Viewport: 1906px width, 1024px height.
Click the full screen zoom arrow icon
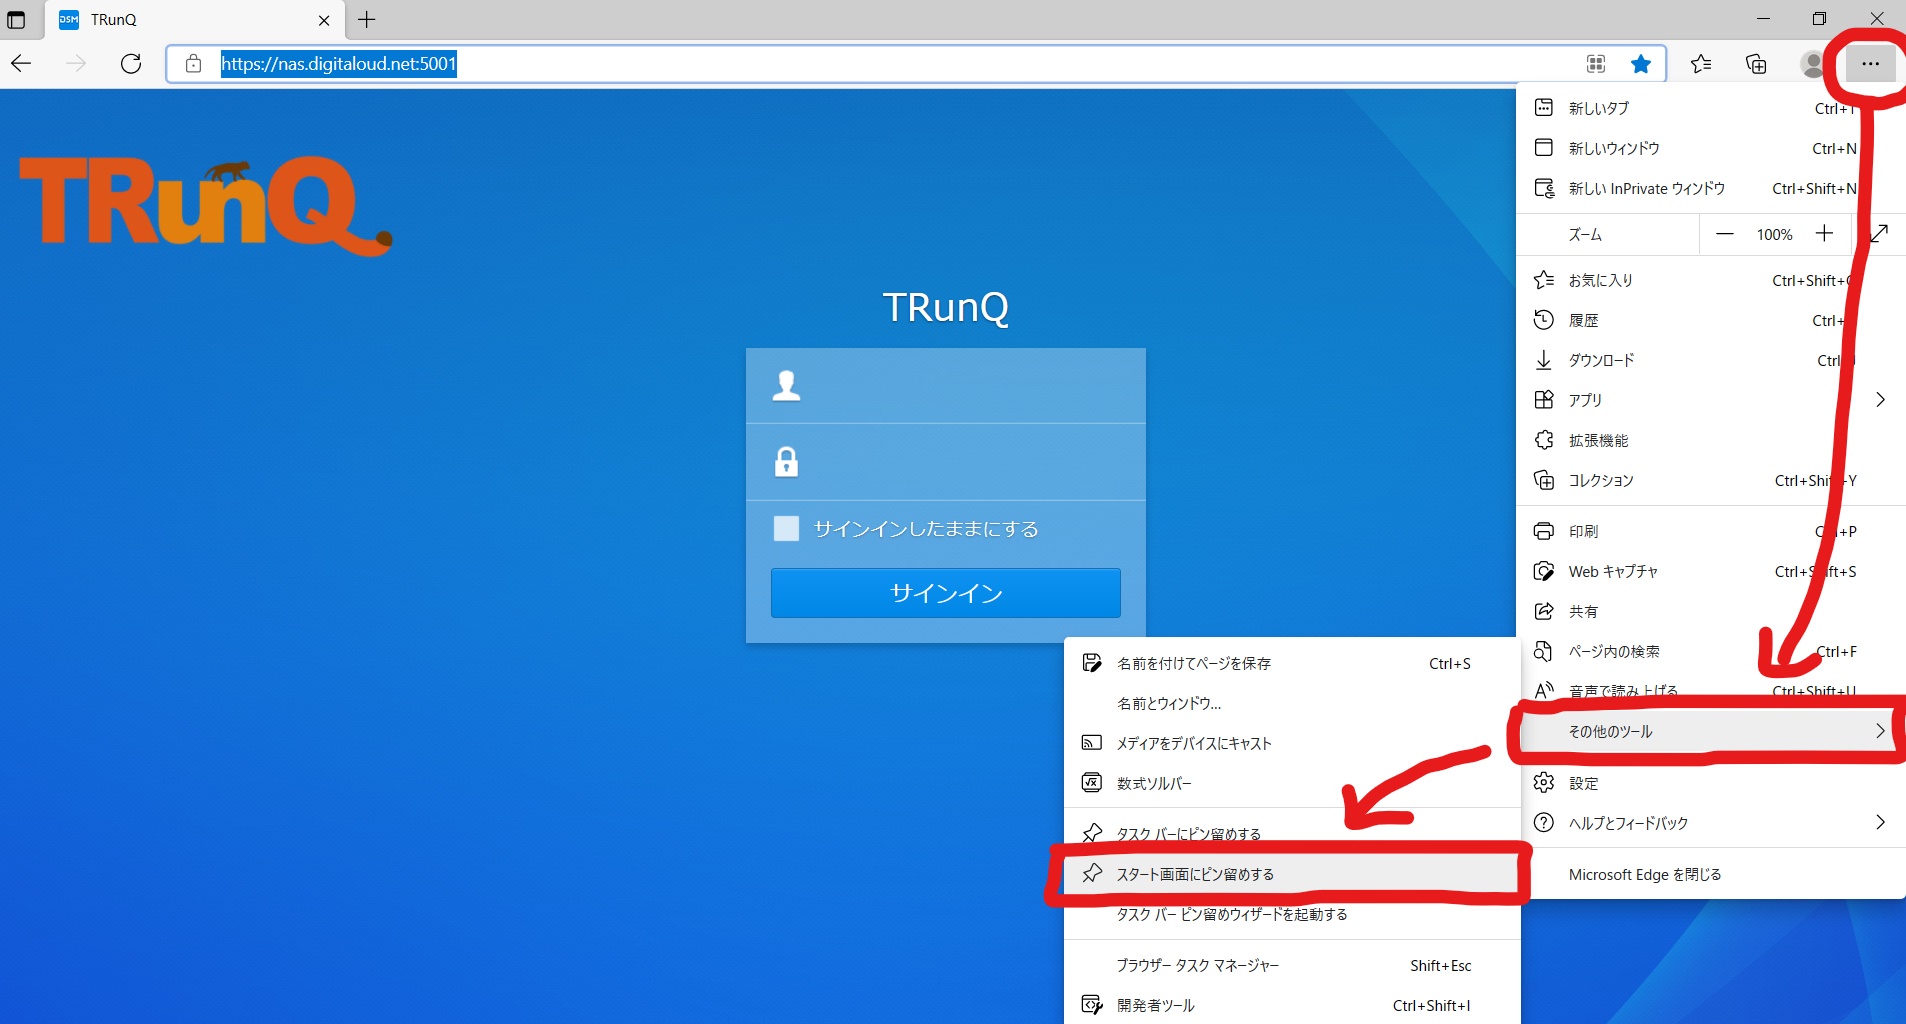tap(1879, 234)
